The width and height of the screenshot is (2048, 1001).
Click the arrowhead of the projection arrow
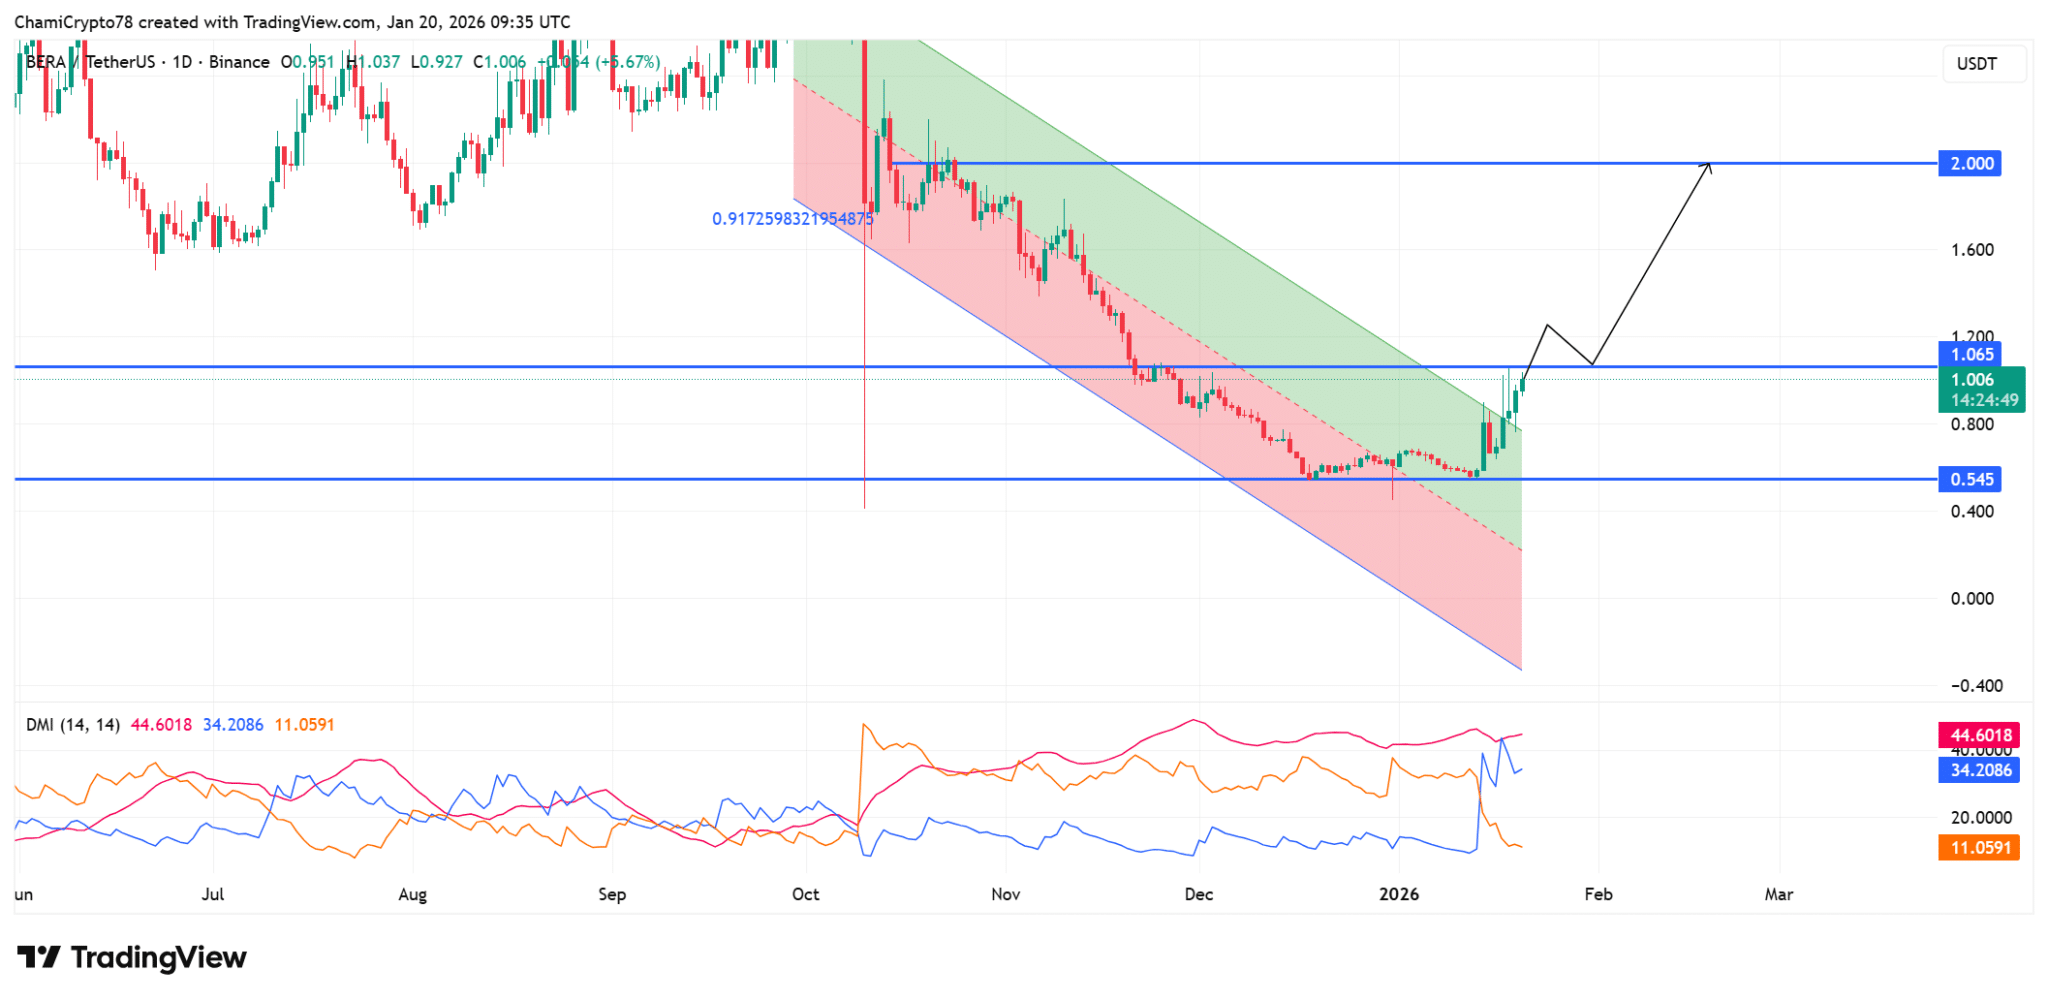[1708, 166]
